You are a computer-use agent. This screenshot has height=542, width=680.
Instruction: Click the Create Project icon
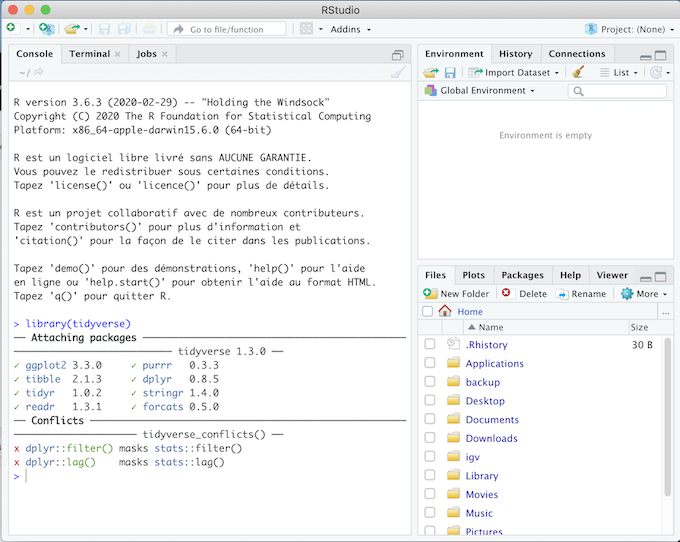coord(46,29)
